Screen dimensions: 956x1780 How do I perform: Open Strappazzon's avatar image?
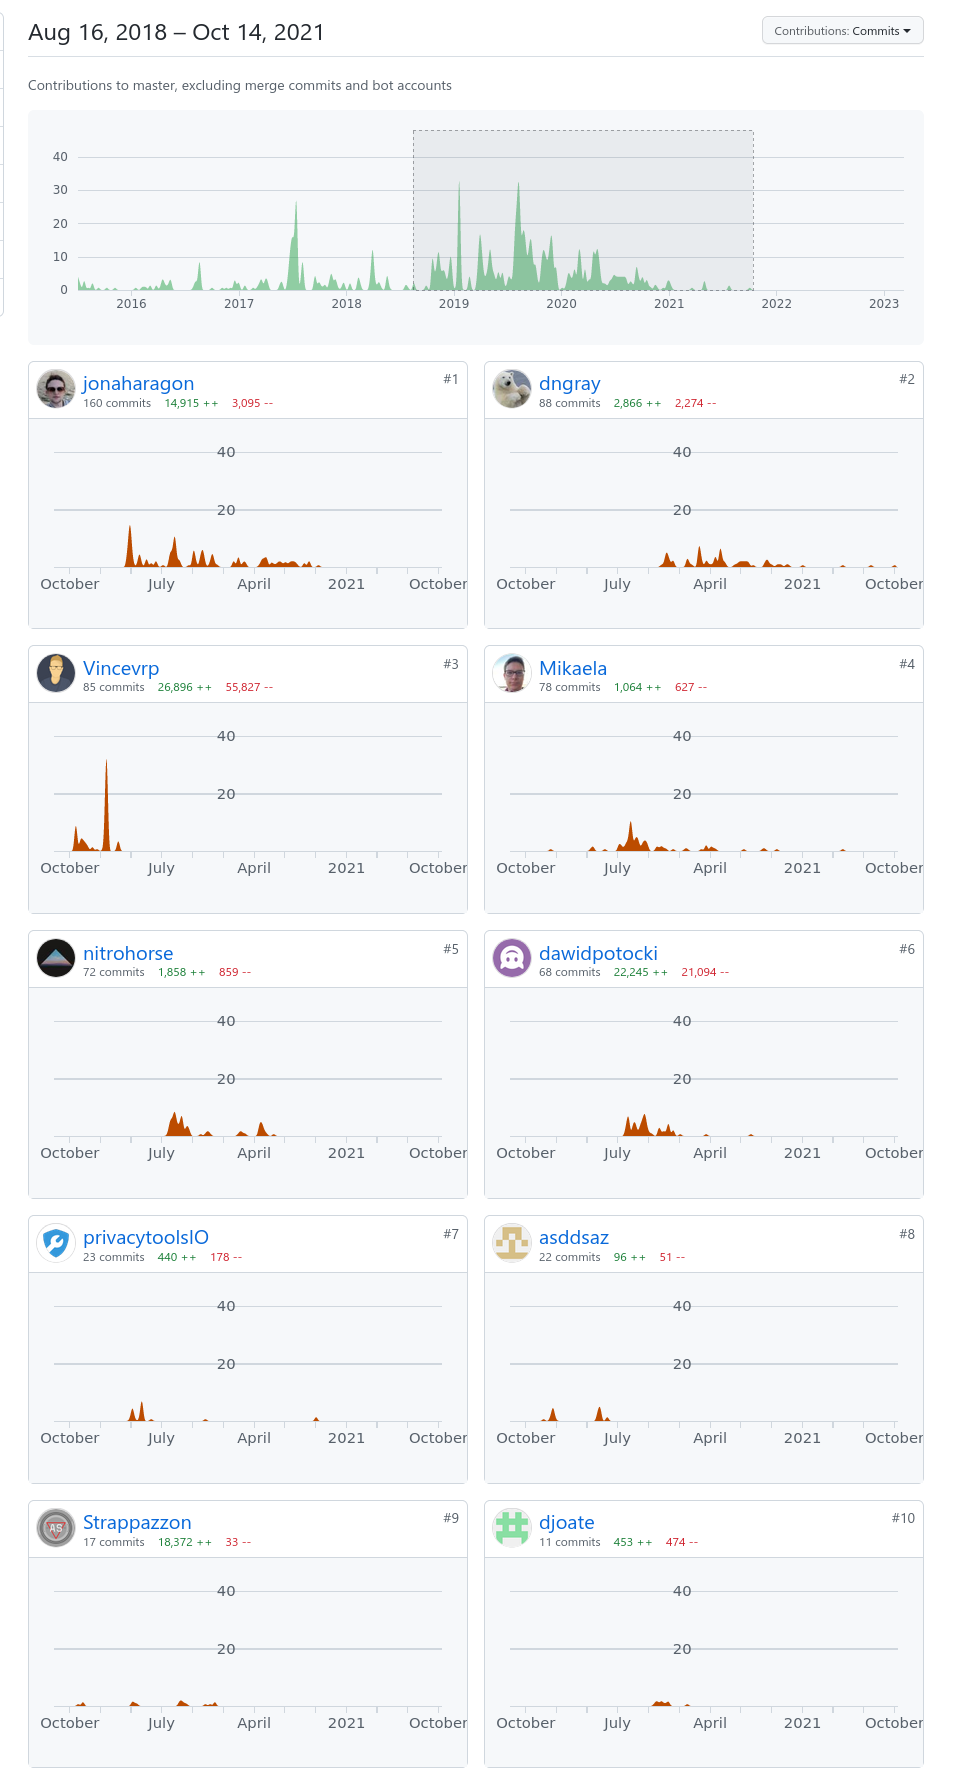[x=56, y=1528]
